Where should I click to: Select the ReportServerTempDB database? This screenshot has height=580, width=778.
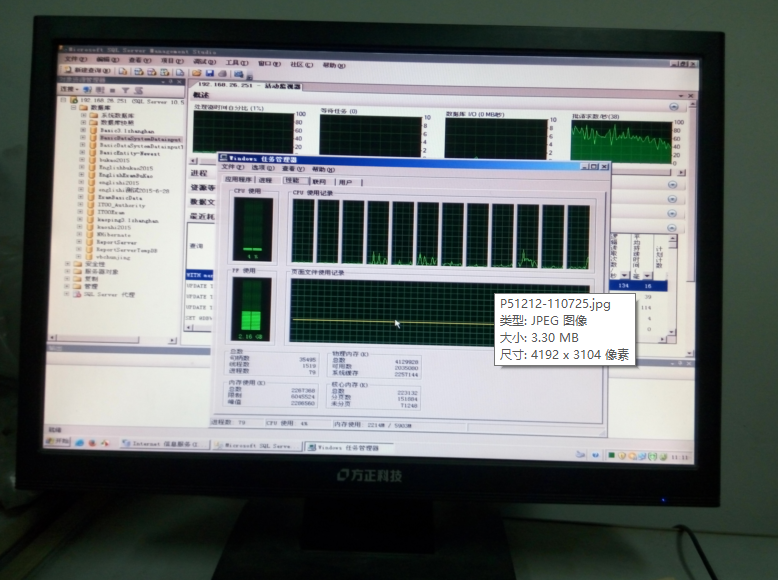[127, 250]
